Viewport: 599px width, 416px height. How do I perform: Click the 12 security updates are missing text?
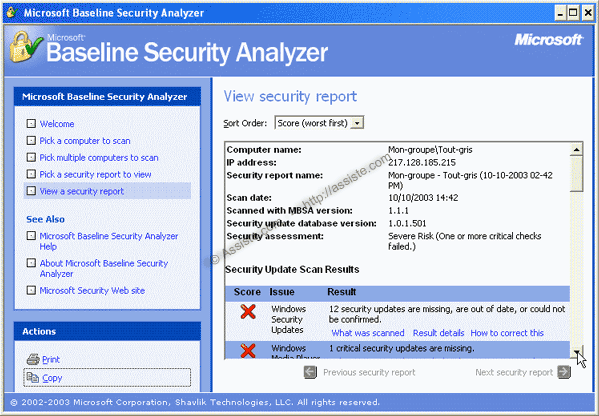[447, 314]
